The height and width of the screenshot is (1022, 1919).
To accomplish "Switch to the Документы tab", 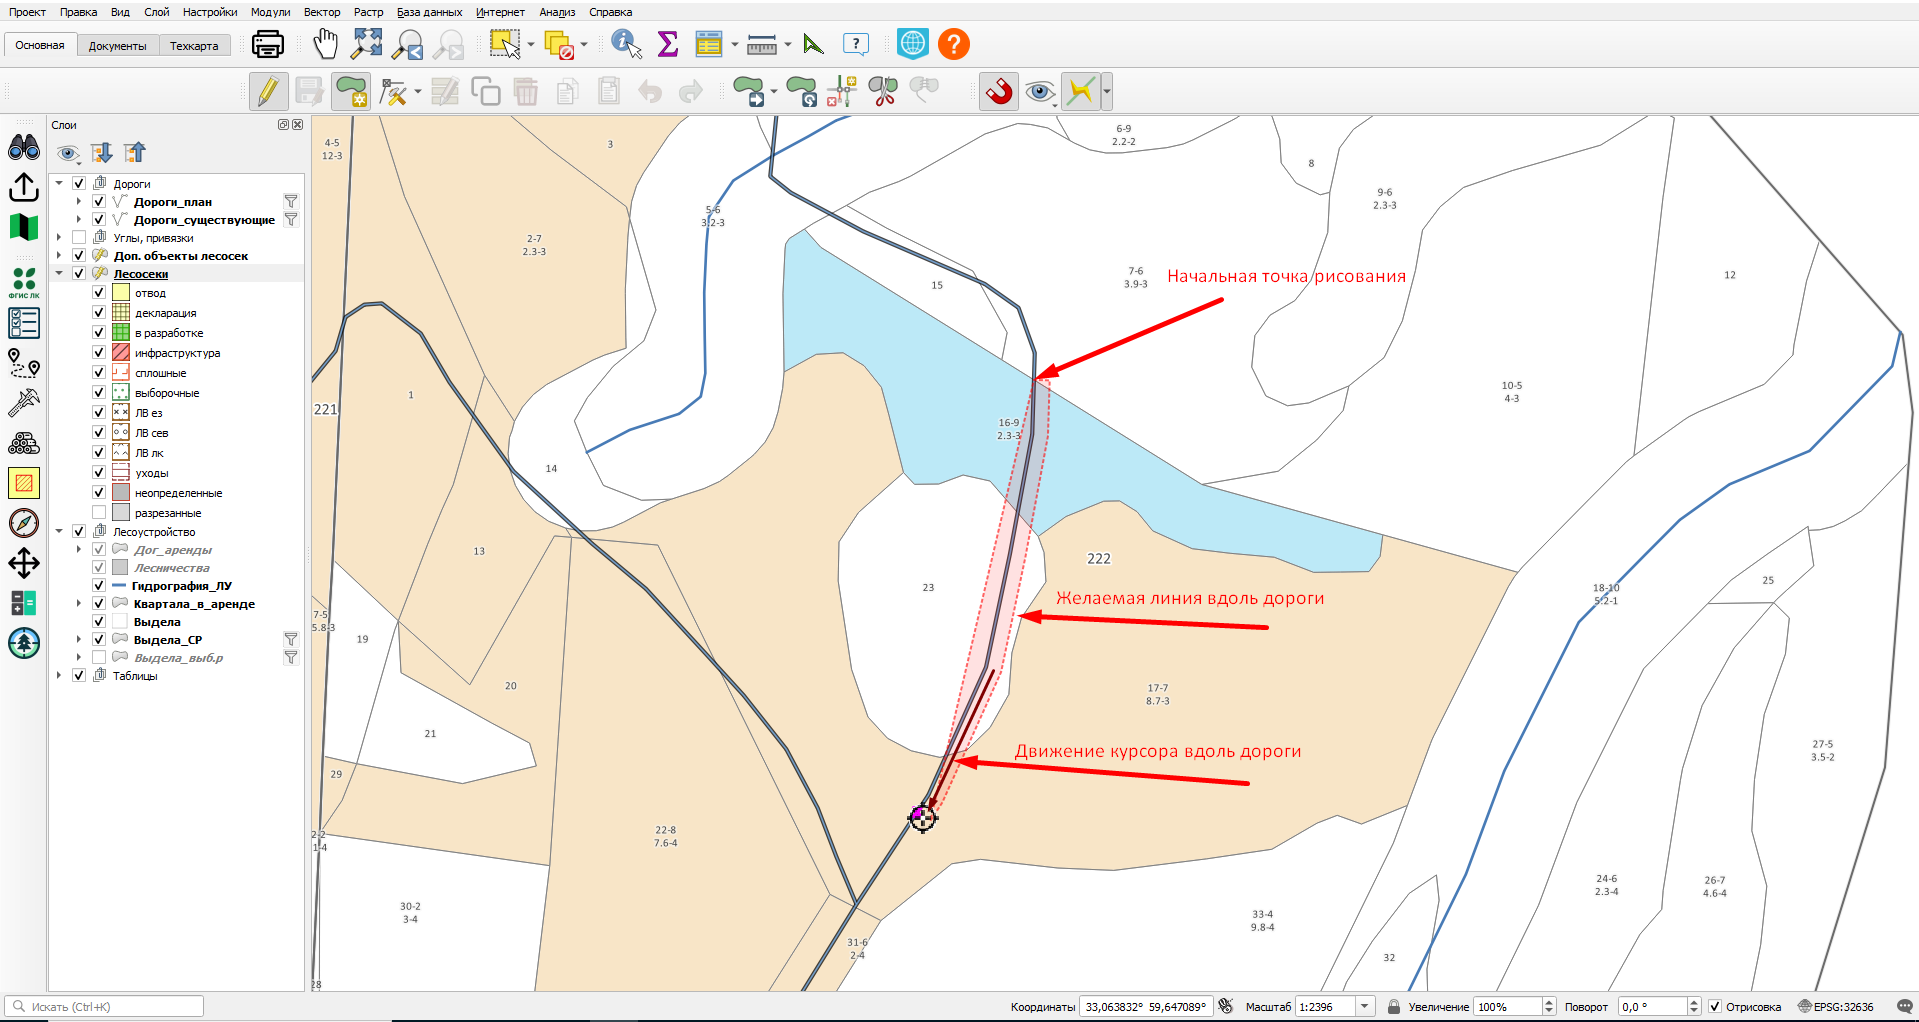I will [x=117, y=46].
